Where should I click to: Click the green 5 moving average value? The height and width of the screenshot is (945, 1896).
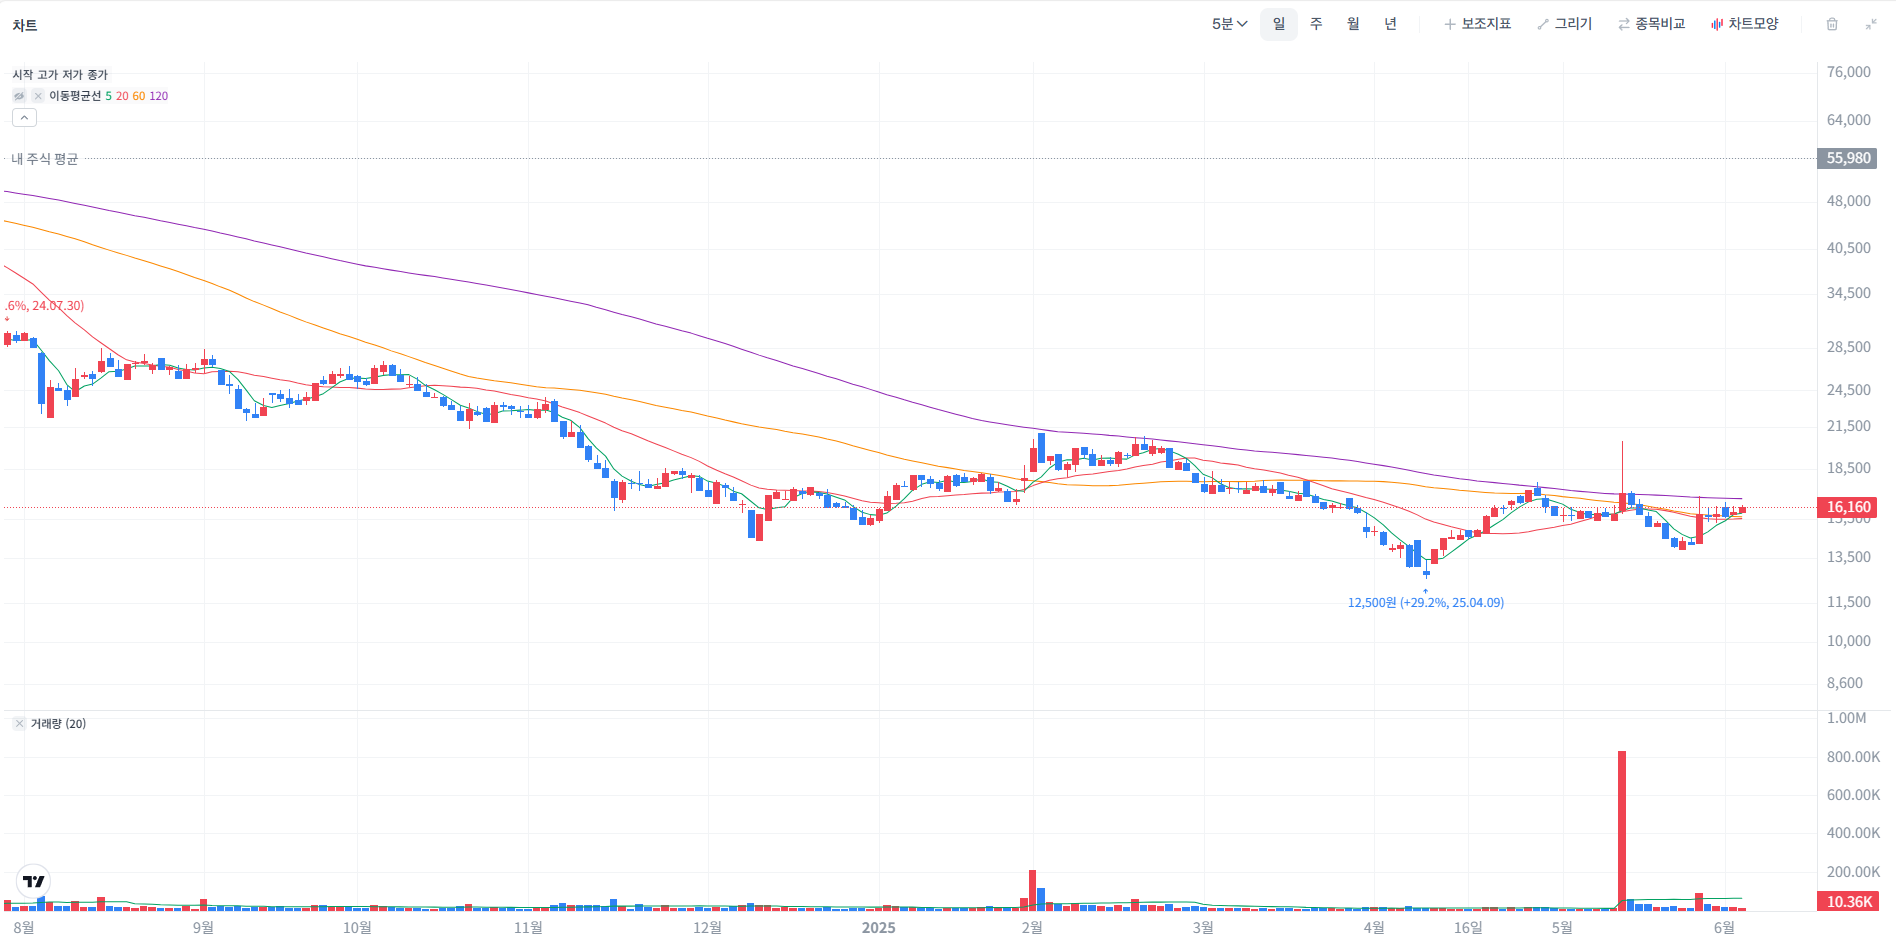(x=109, y=96)
